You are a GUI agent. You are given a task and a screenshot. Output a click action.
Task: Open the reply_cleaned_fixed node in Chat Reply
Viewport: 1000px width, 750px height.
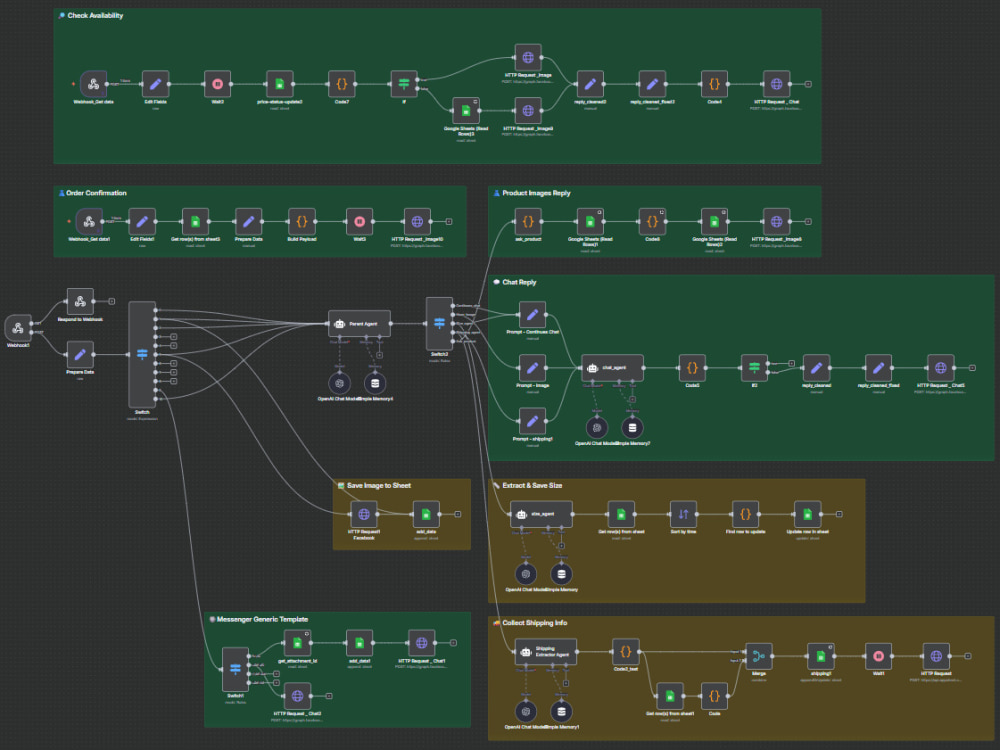tap(878, 367)
